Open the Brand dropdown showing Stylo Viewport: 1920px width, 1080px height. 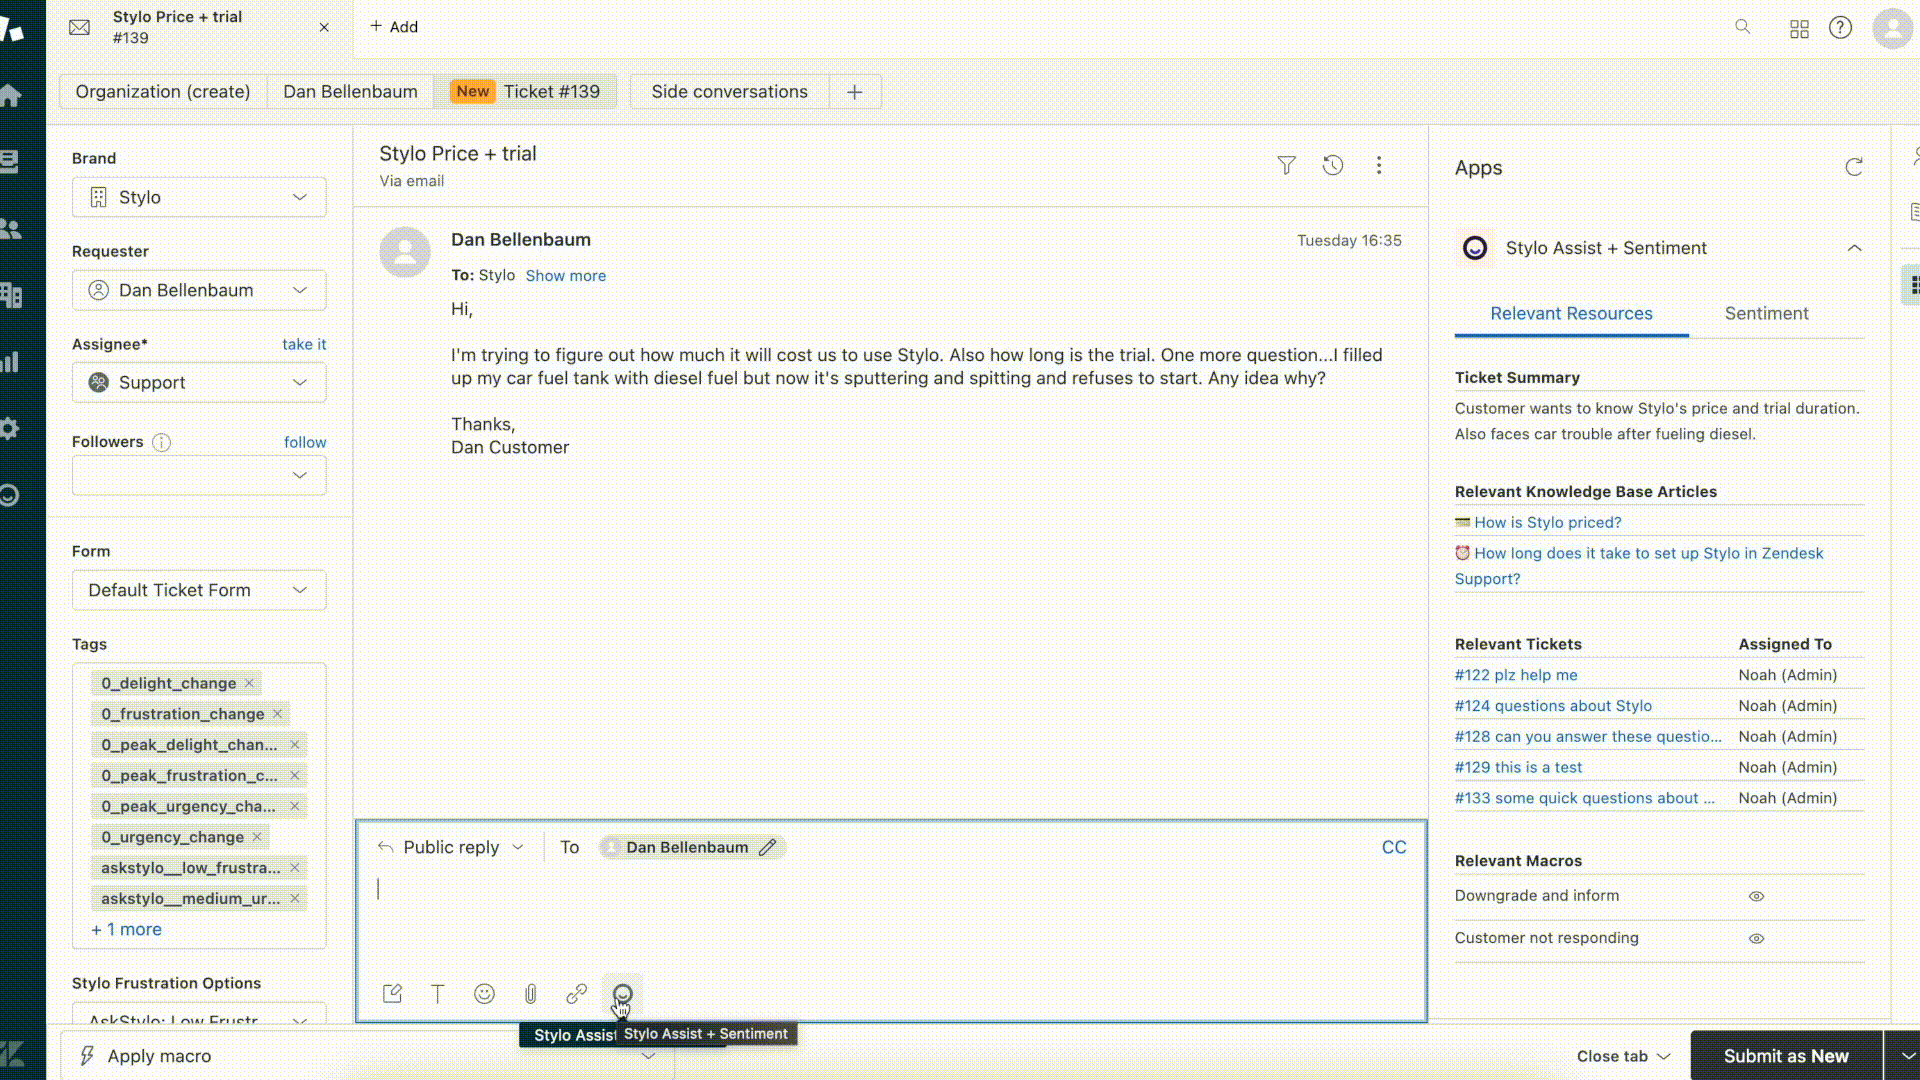(x=199, y=197)
